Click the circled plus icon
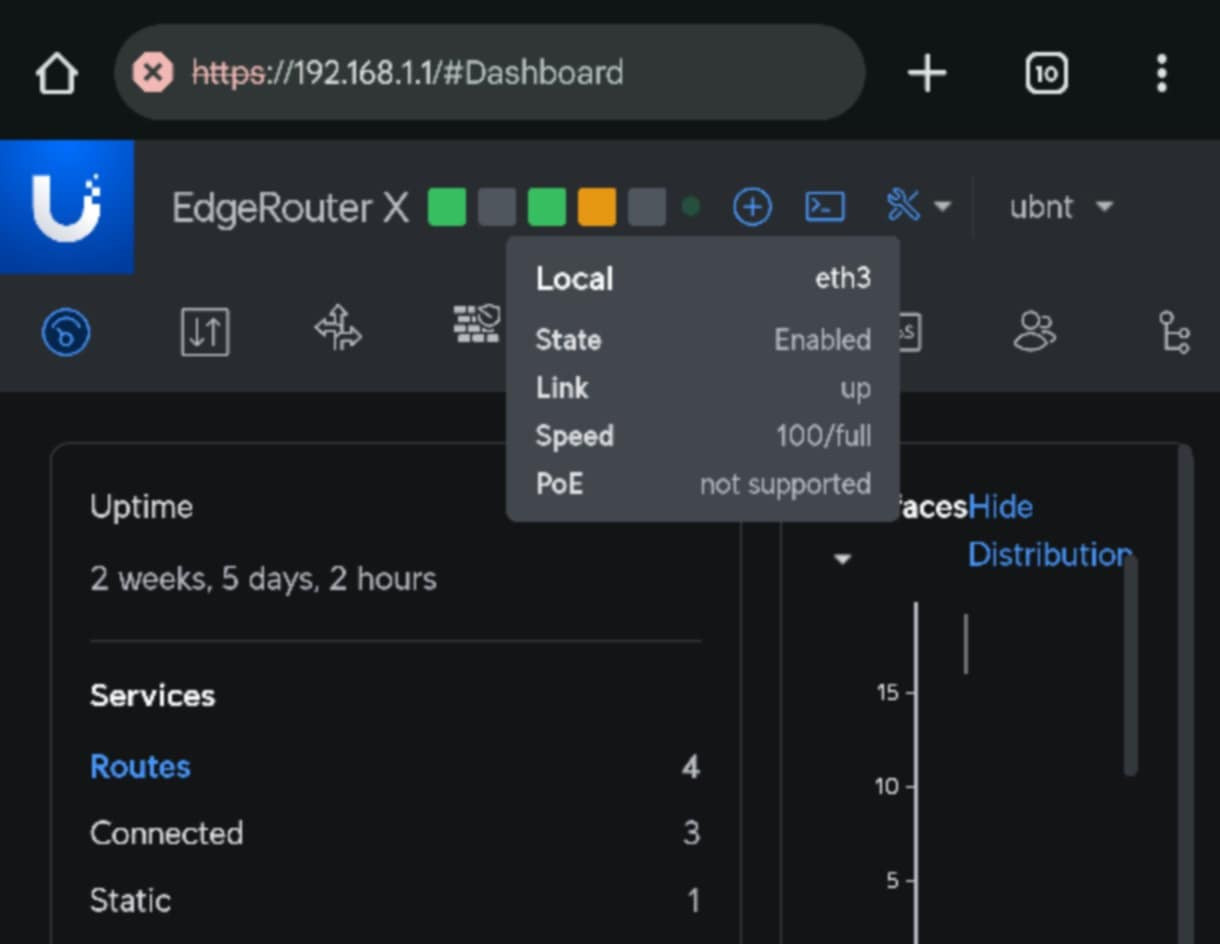The image size is (1220, 944). 752,207
